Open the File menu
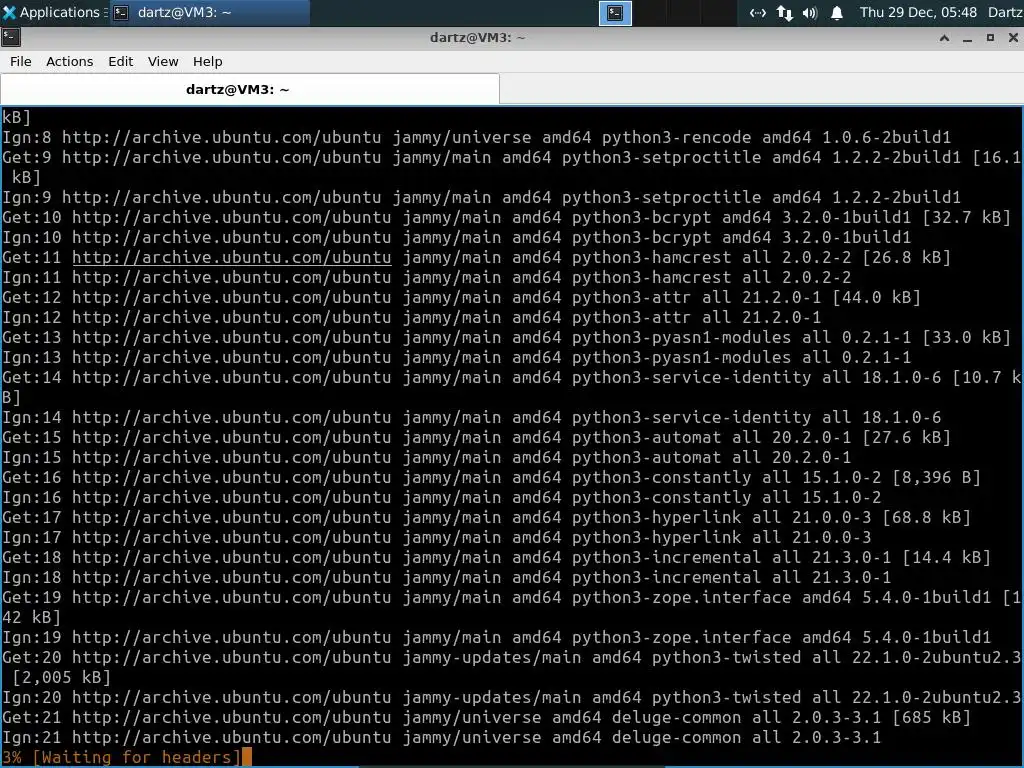 click(x=20, y=61)
